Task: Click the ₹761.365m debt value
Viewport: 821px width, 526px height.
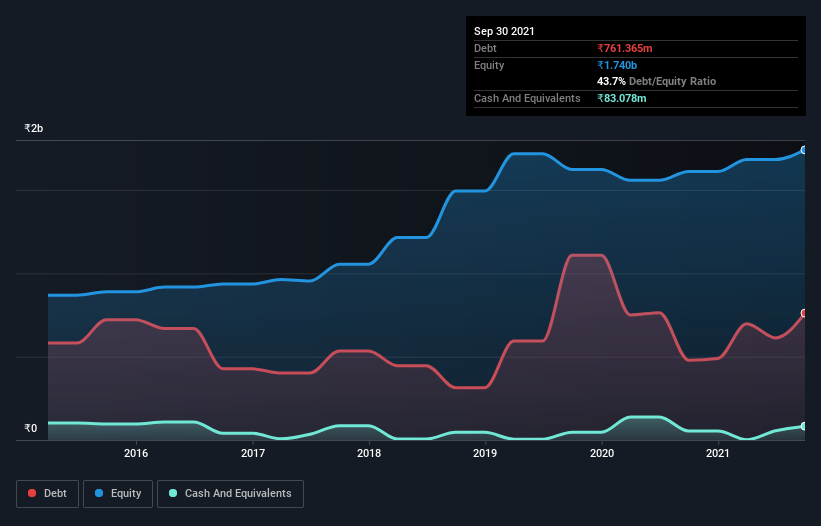Action: point(625,48)
